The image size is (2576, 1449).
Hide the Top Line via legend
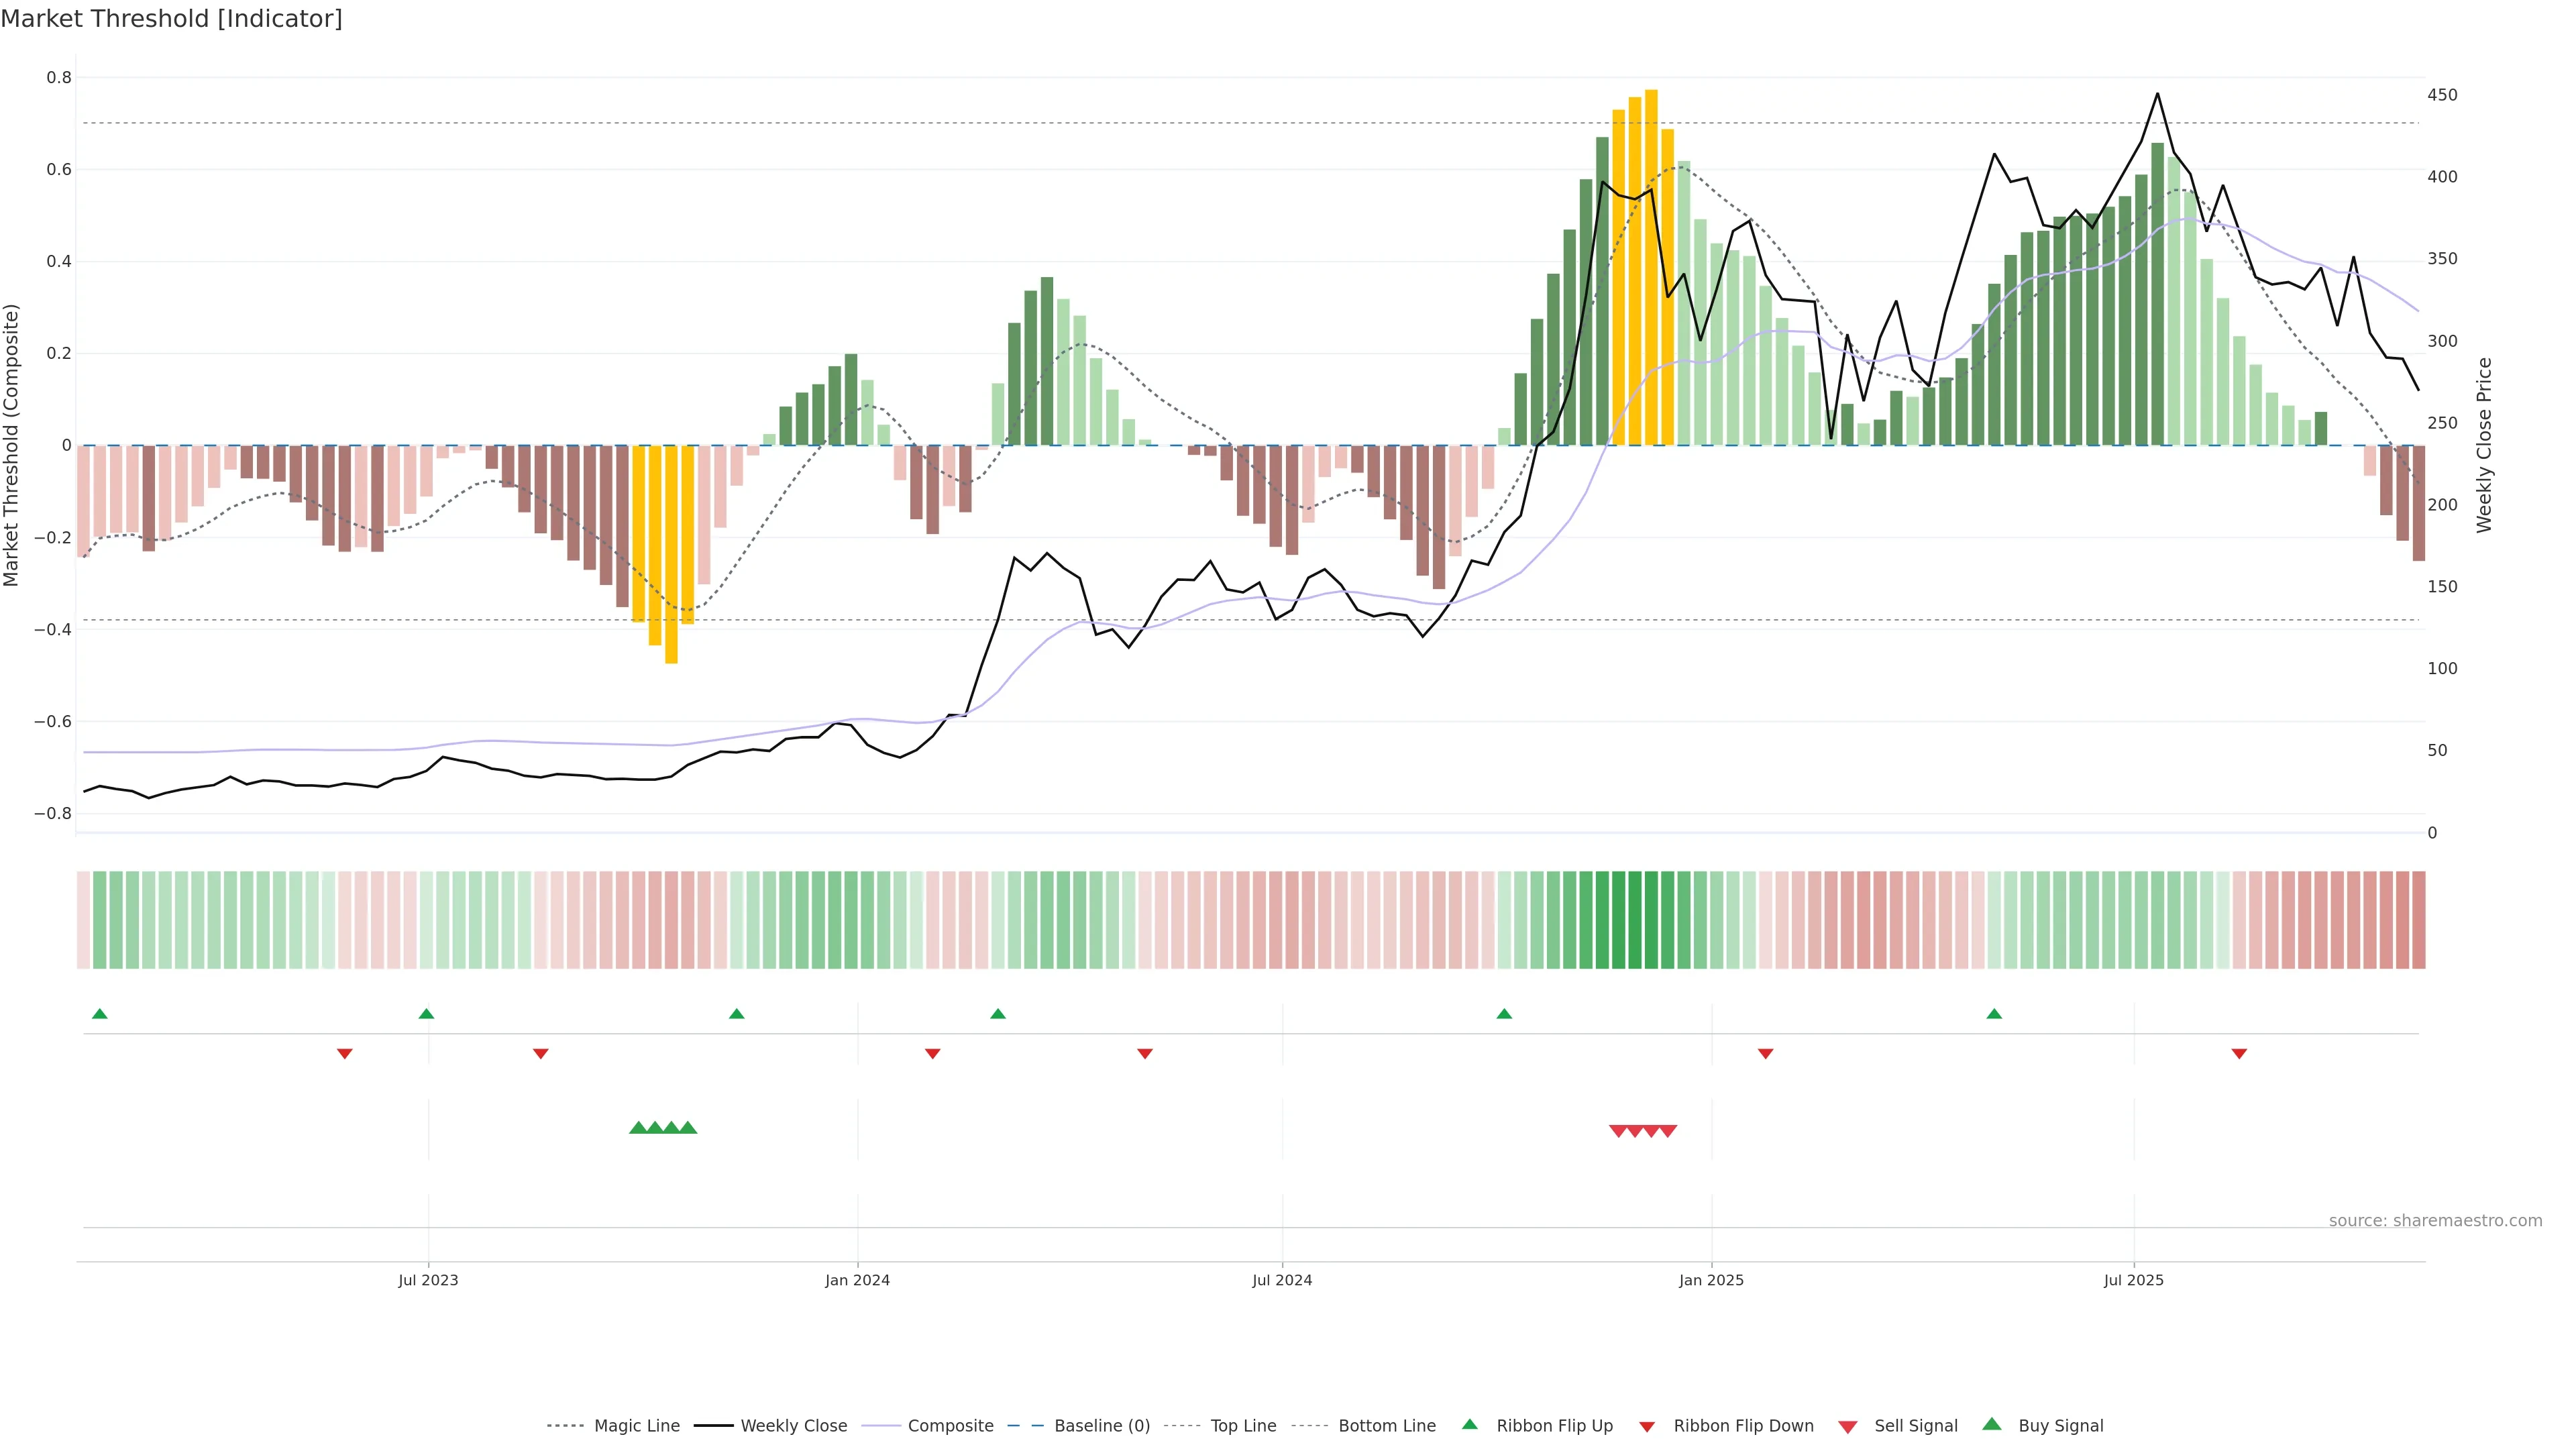1243,1426
